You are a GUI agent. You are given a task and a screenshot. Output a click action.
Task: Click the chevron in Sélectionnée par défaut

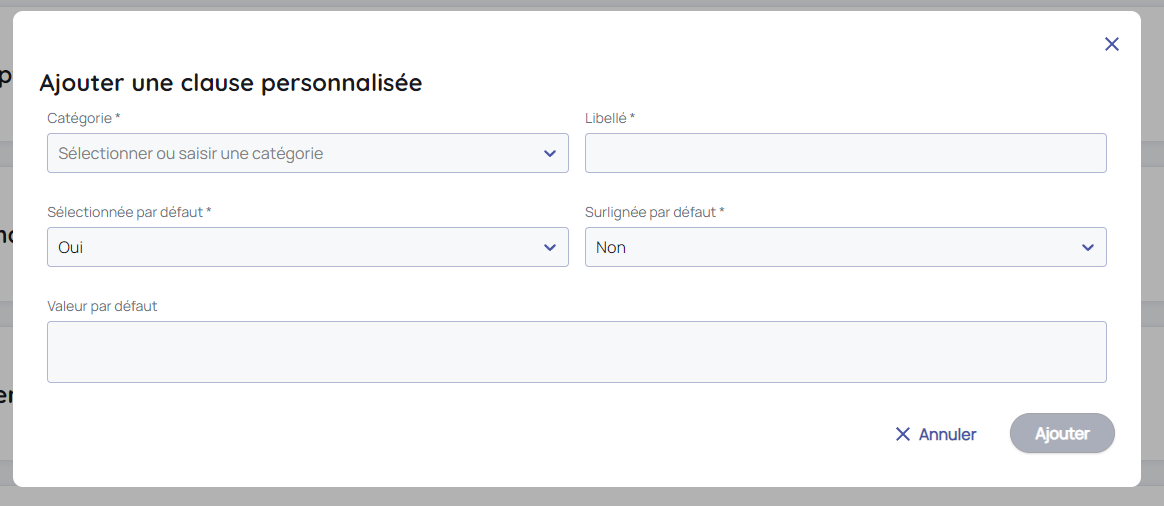tap(549, 247)
